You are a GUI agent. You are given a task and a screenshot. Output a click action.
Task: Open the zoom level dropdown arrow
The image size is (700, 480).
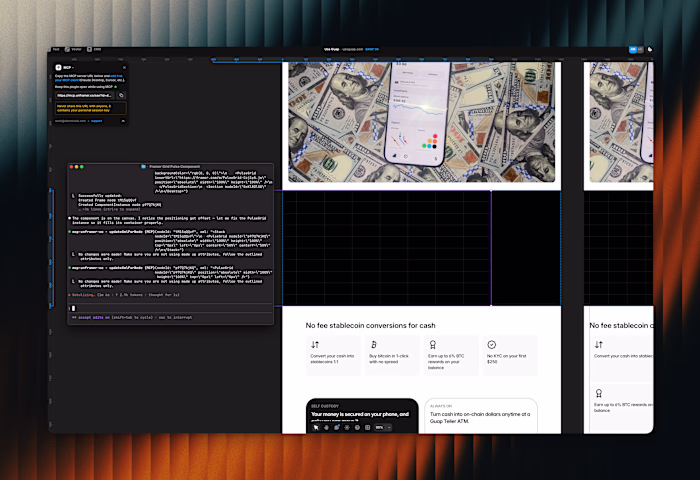[x=389, y=427]
